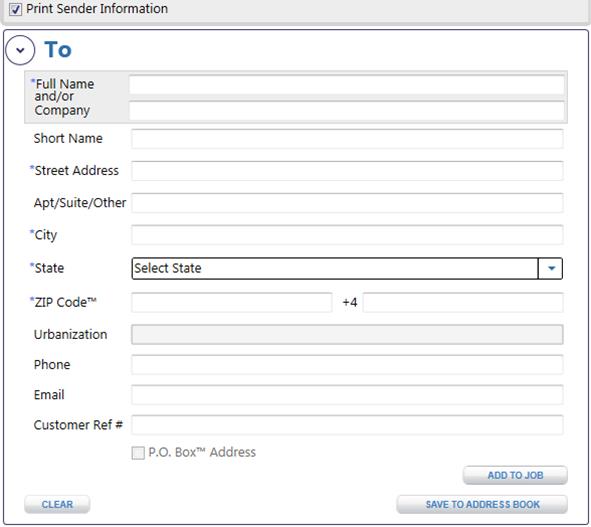This screenshot has width=591, height=527.
Task: Click into the Email field
Action: [x=347, y=395]
